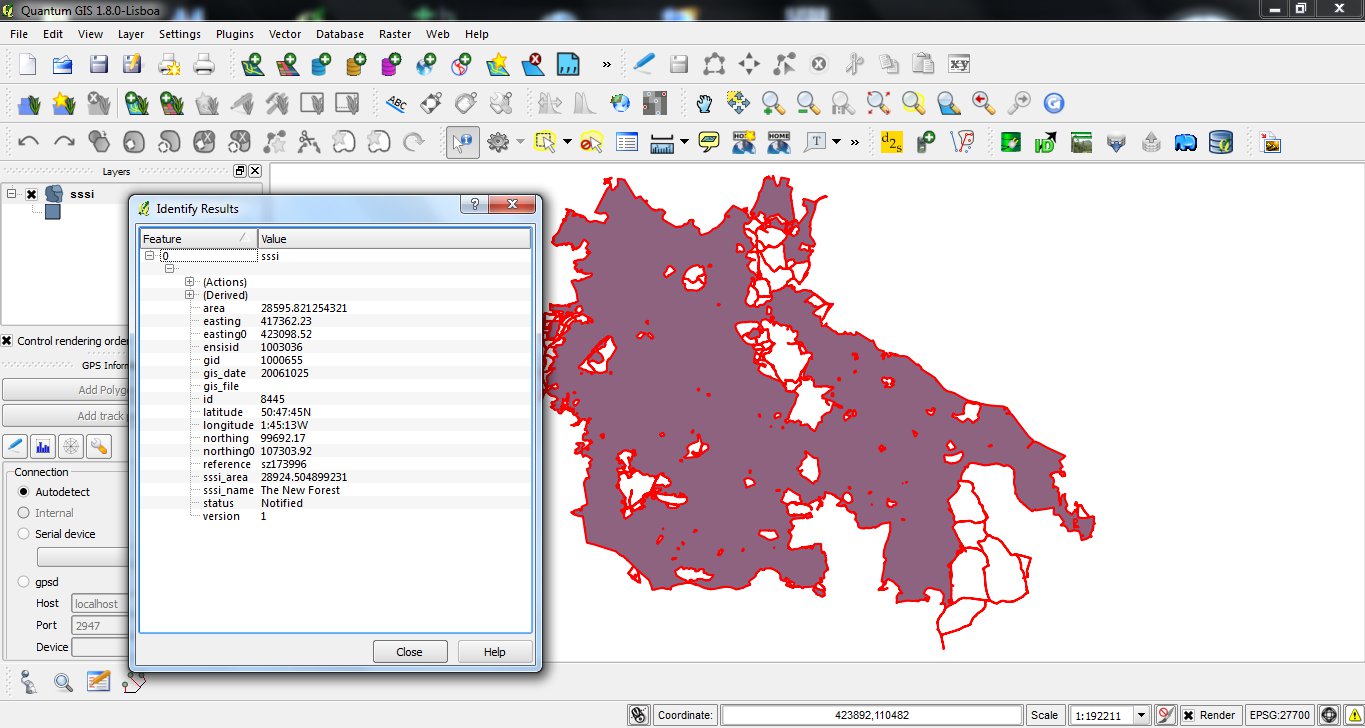Screen dimensions: 1365x728
Task: Open the Vector menu
Action: pos(285,34)
